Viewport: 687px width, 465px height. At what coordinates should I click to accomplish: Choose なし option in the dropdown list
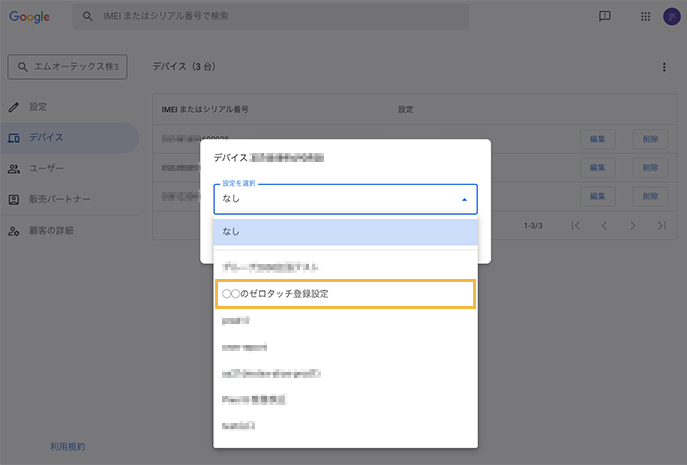[345, 231]
